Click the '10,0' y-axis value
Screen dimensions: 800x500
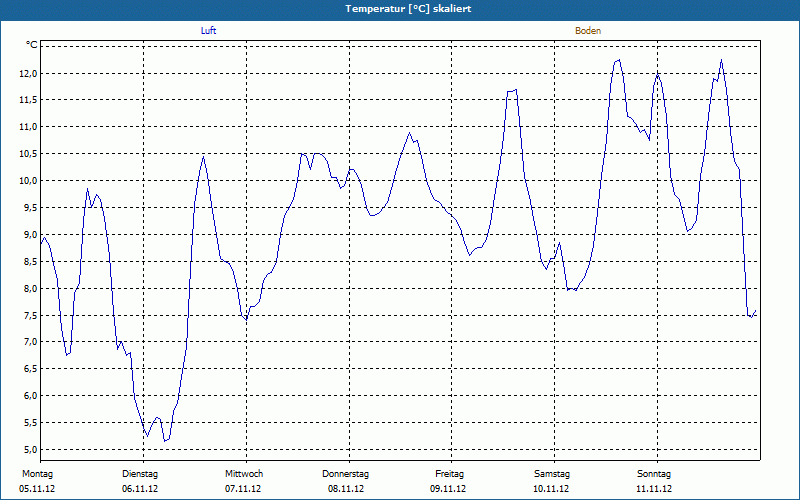29,181
